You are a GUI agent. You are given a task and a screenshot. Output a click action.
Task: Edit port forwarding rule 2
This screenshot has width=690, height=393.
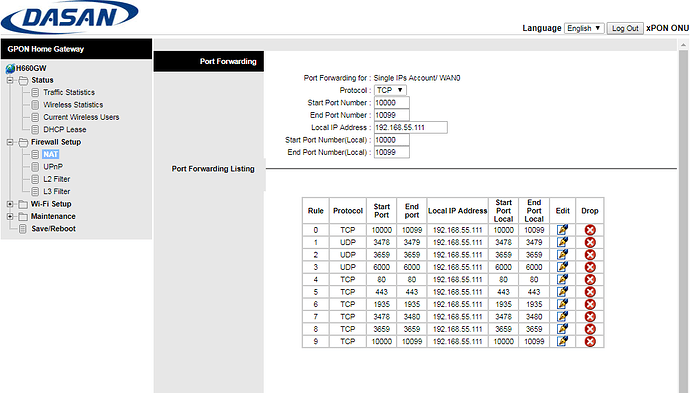point(562,254)
